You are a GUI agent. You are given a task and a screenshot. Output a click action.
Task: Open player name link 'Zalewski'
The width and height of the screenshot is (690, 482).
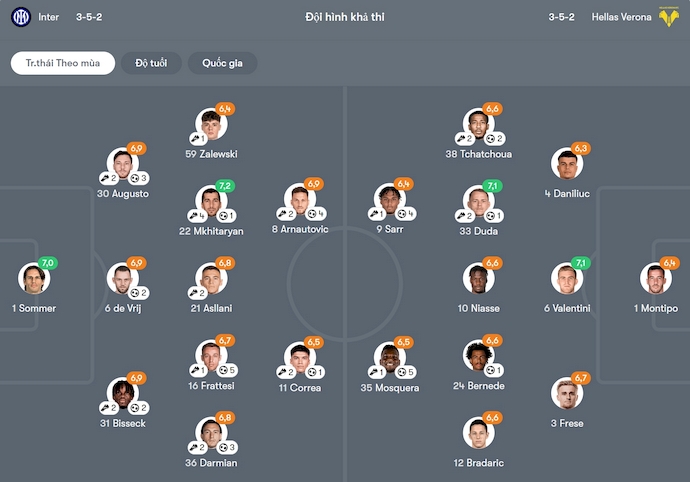coord(211,154)
